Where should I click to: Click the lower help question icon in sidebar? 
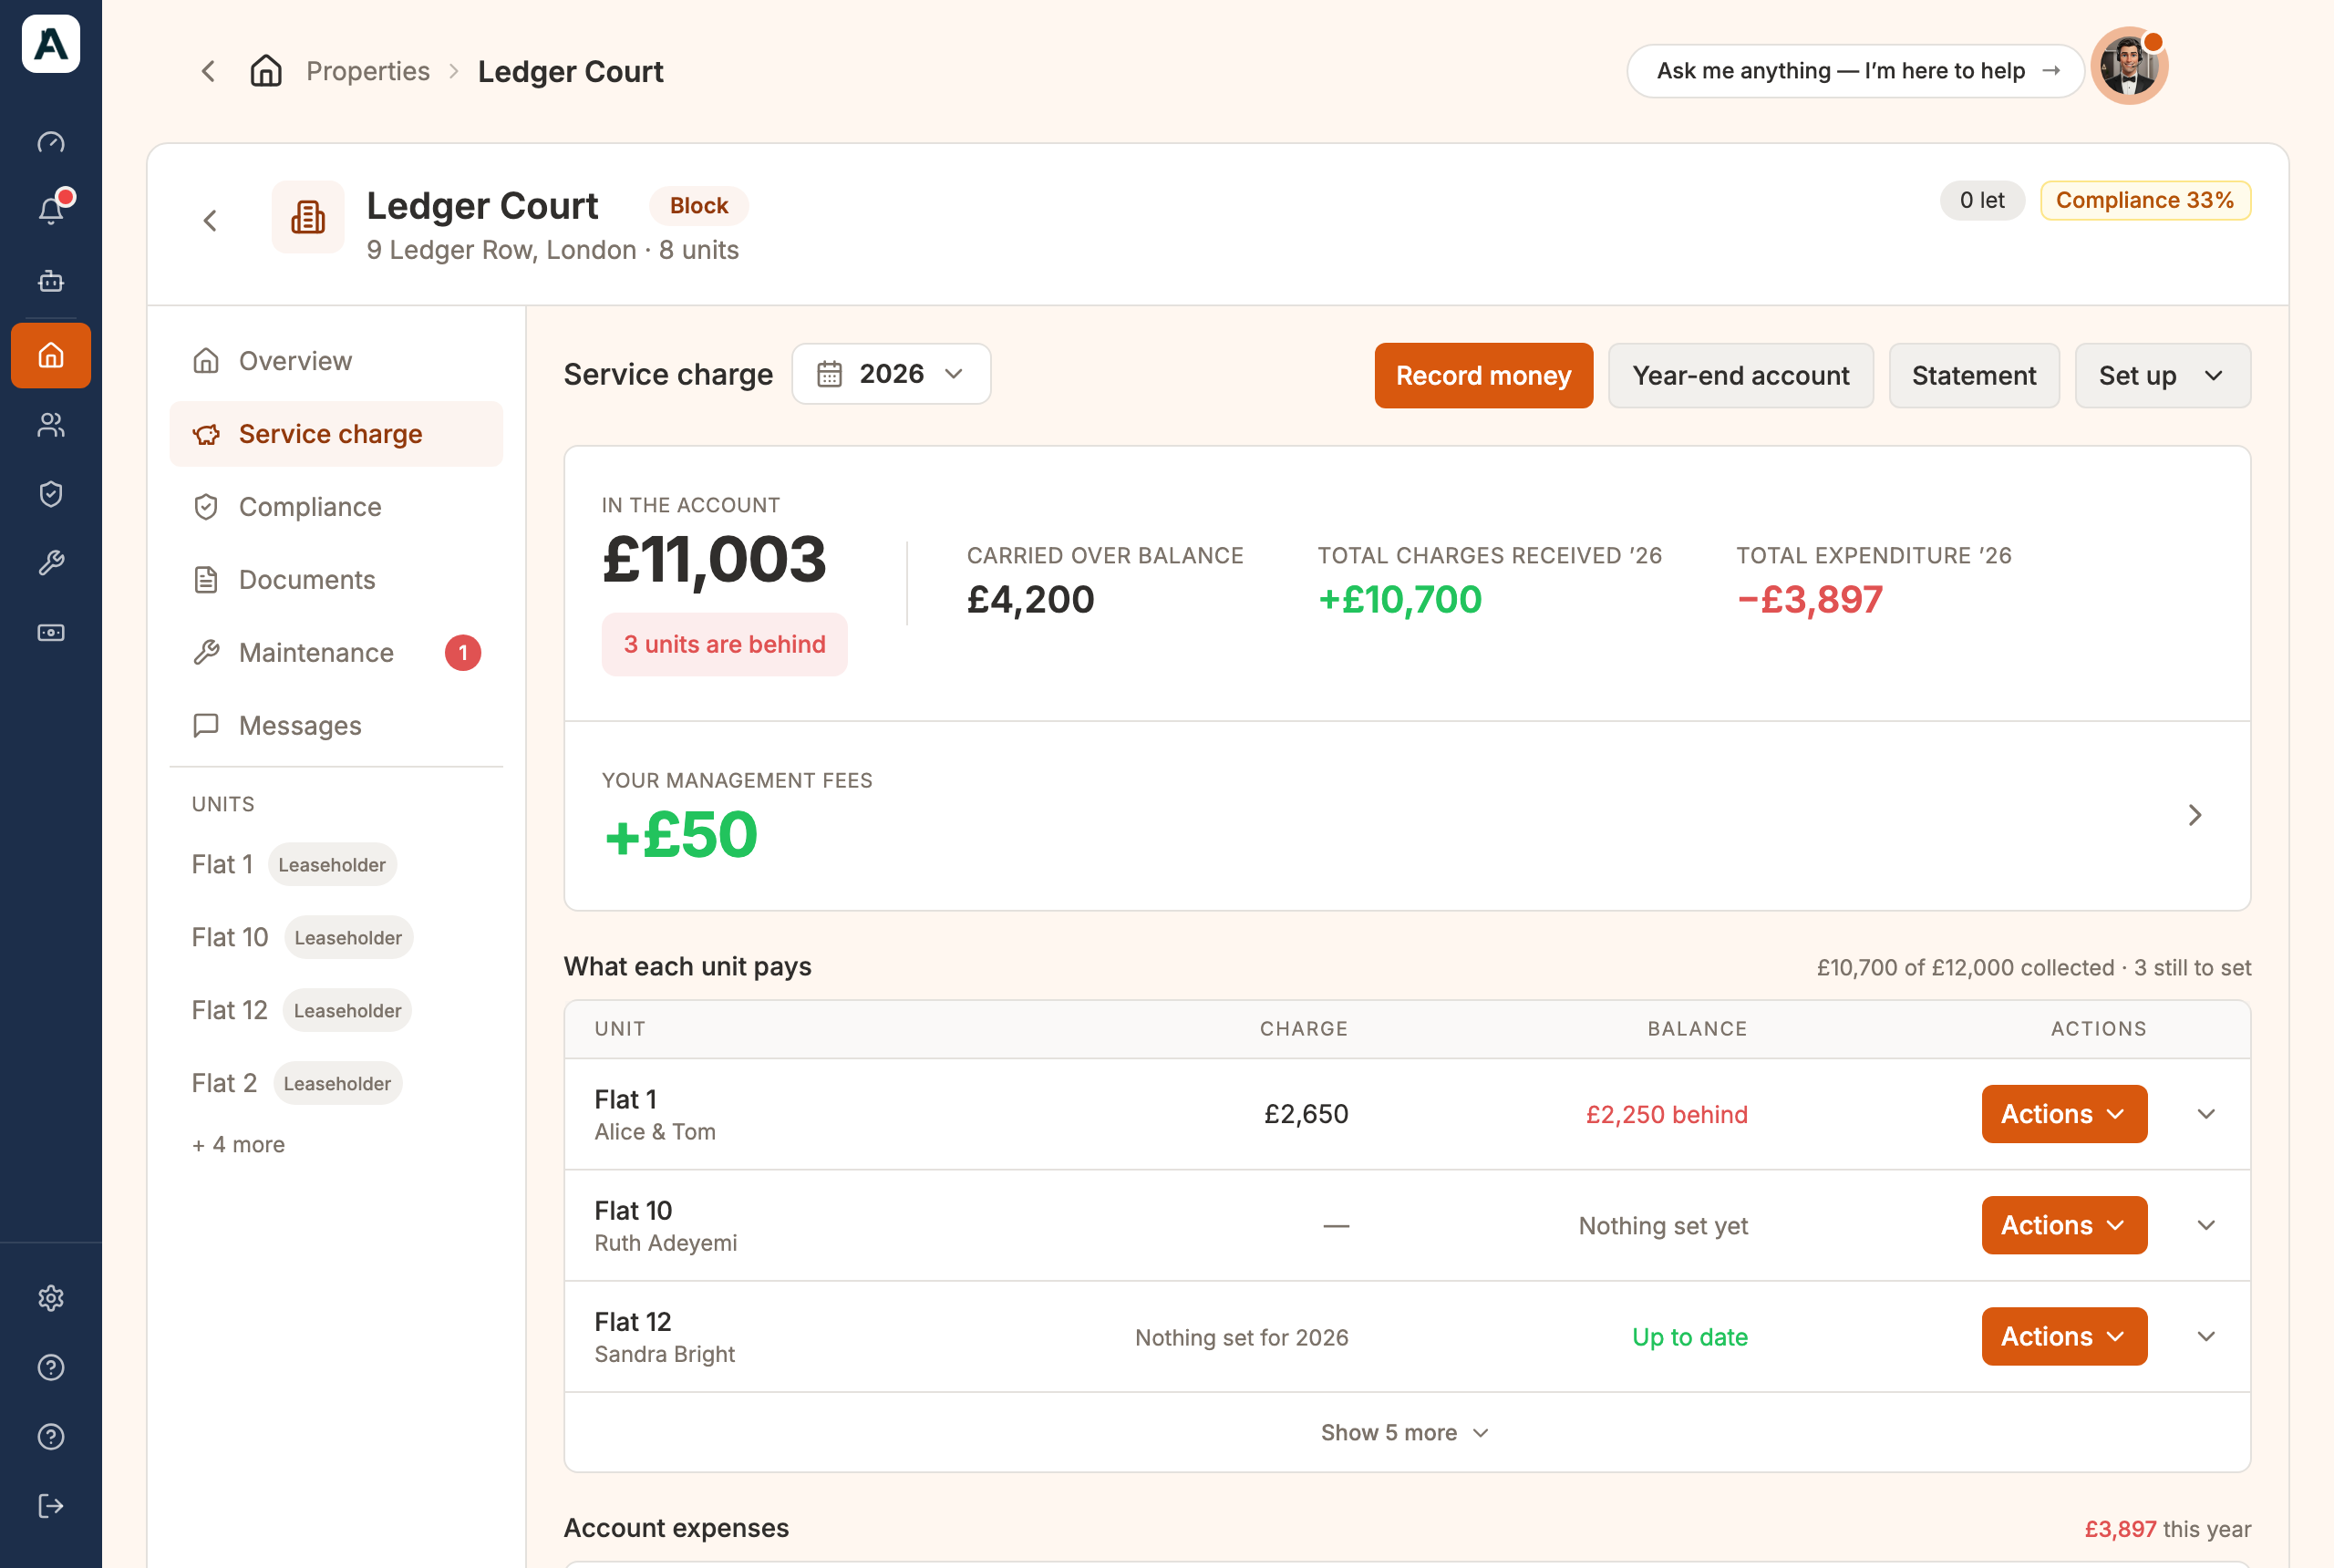(x=51, y=1436)
